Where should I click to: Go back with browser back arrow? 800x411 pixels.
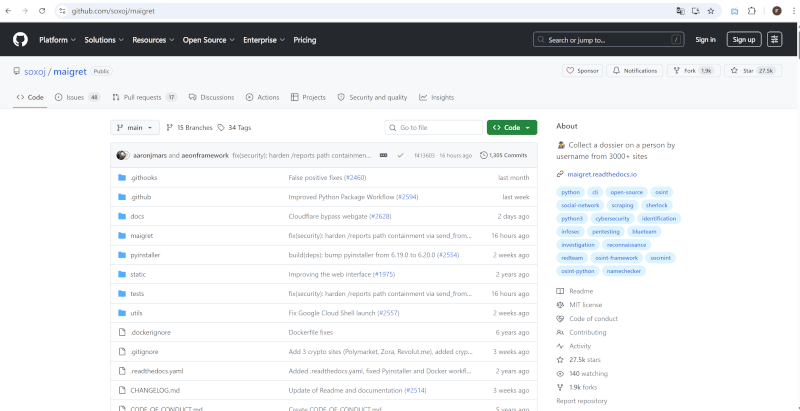[8, 11]
